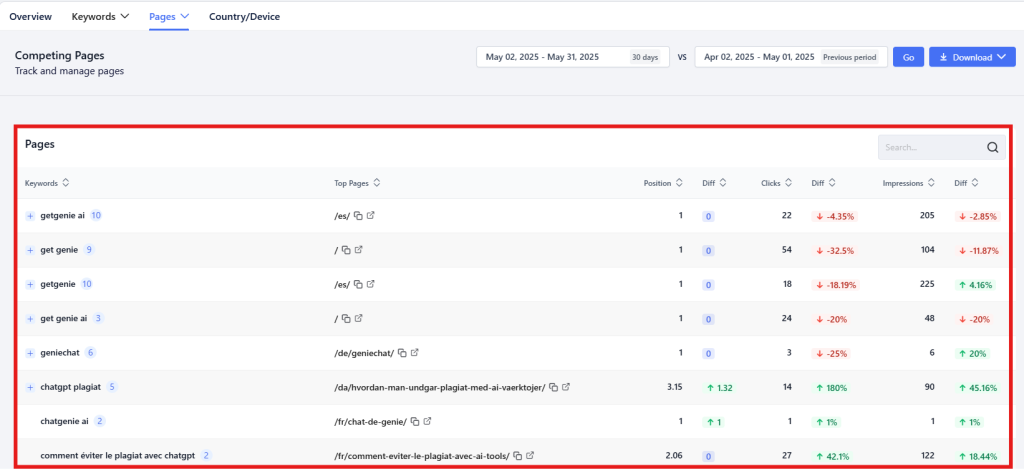The image size is (1024, 469).
Task: Sort table by Clicks column
Action: pos(788,183)
